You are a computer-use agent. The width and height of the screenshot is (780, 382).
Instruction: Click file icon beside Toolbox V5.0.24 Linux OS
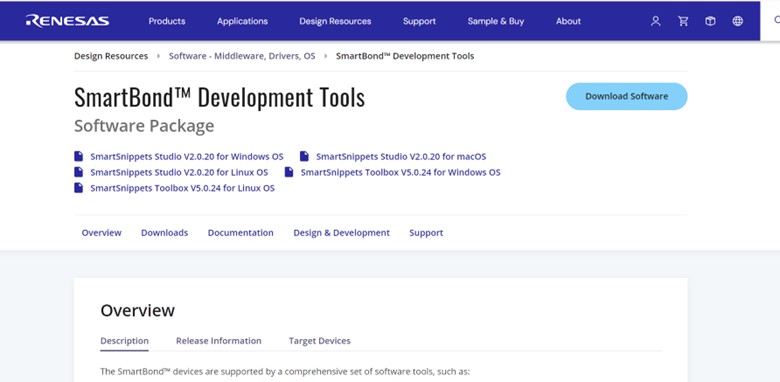tap(79, 188)
